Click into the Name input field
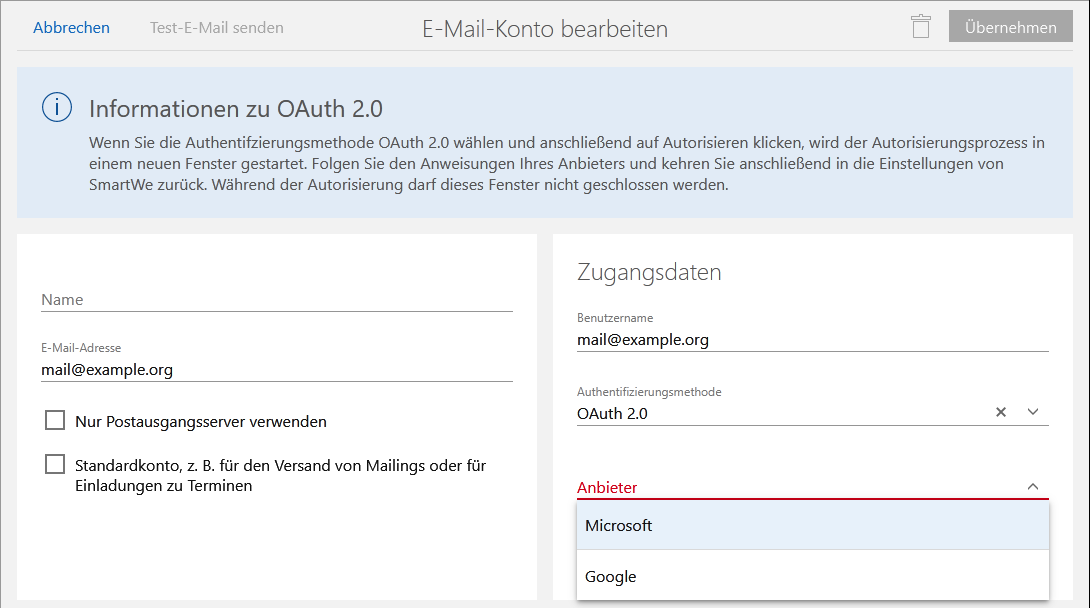This screenshot has width=1090, height=608. coord(276,299)
